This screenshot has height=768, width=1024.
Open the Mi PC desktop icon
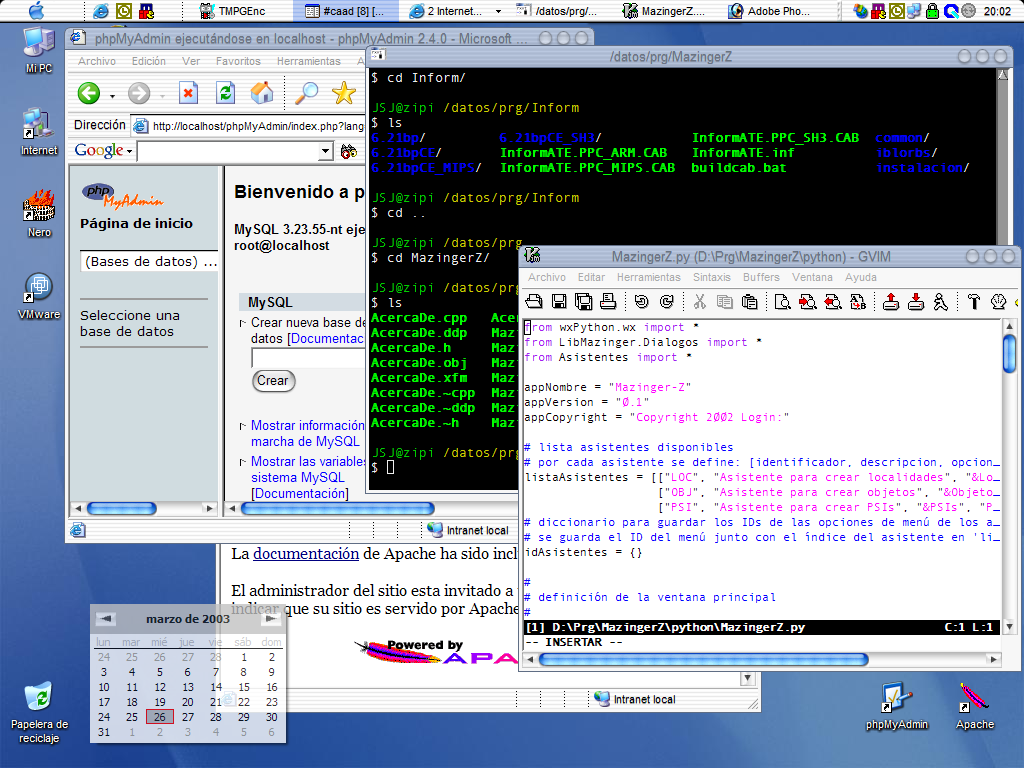click(39, 50)
